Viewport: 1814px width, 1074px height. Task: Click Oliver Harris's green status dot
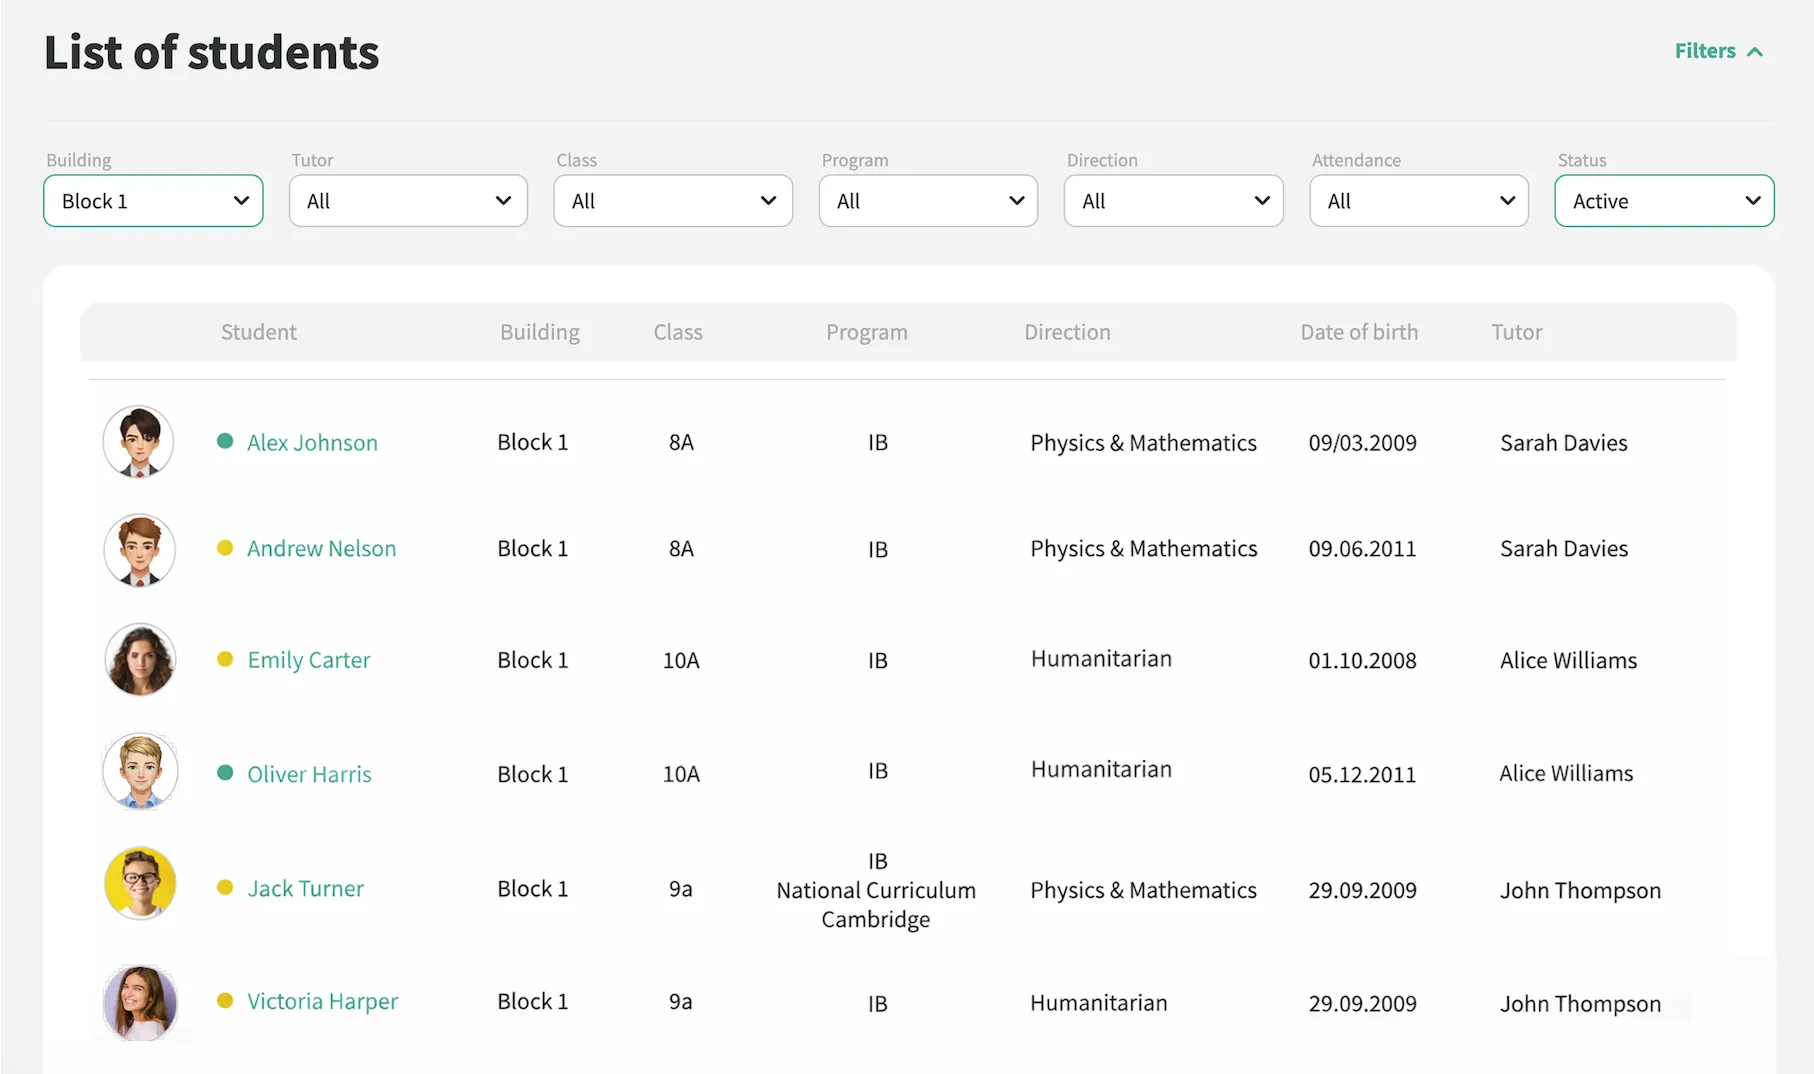click(x=224, y=773)
